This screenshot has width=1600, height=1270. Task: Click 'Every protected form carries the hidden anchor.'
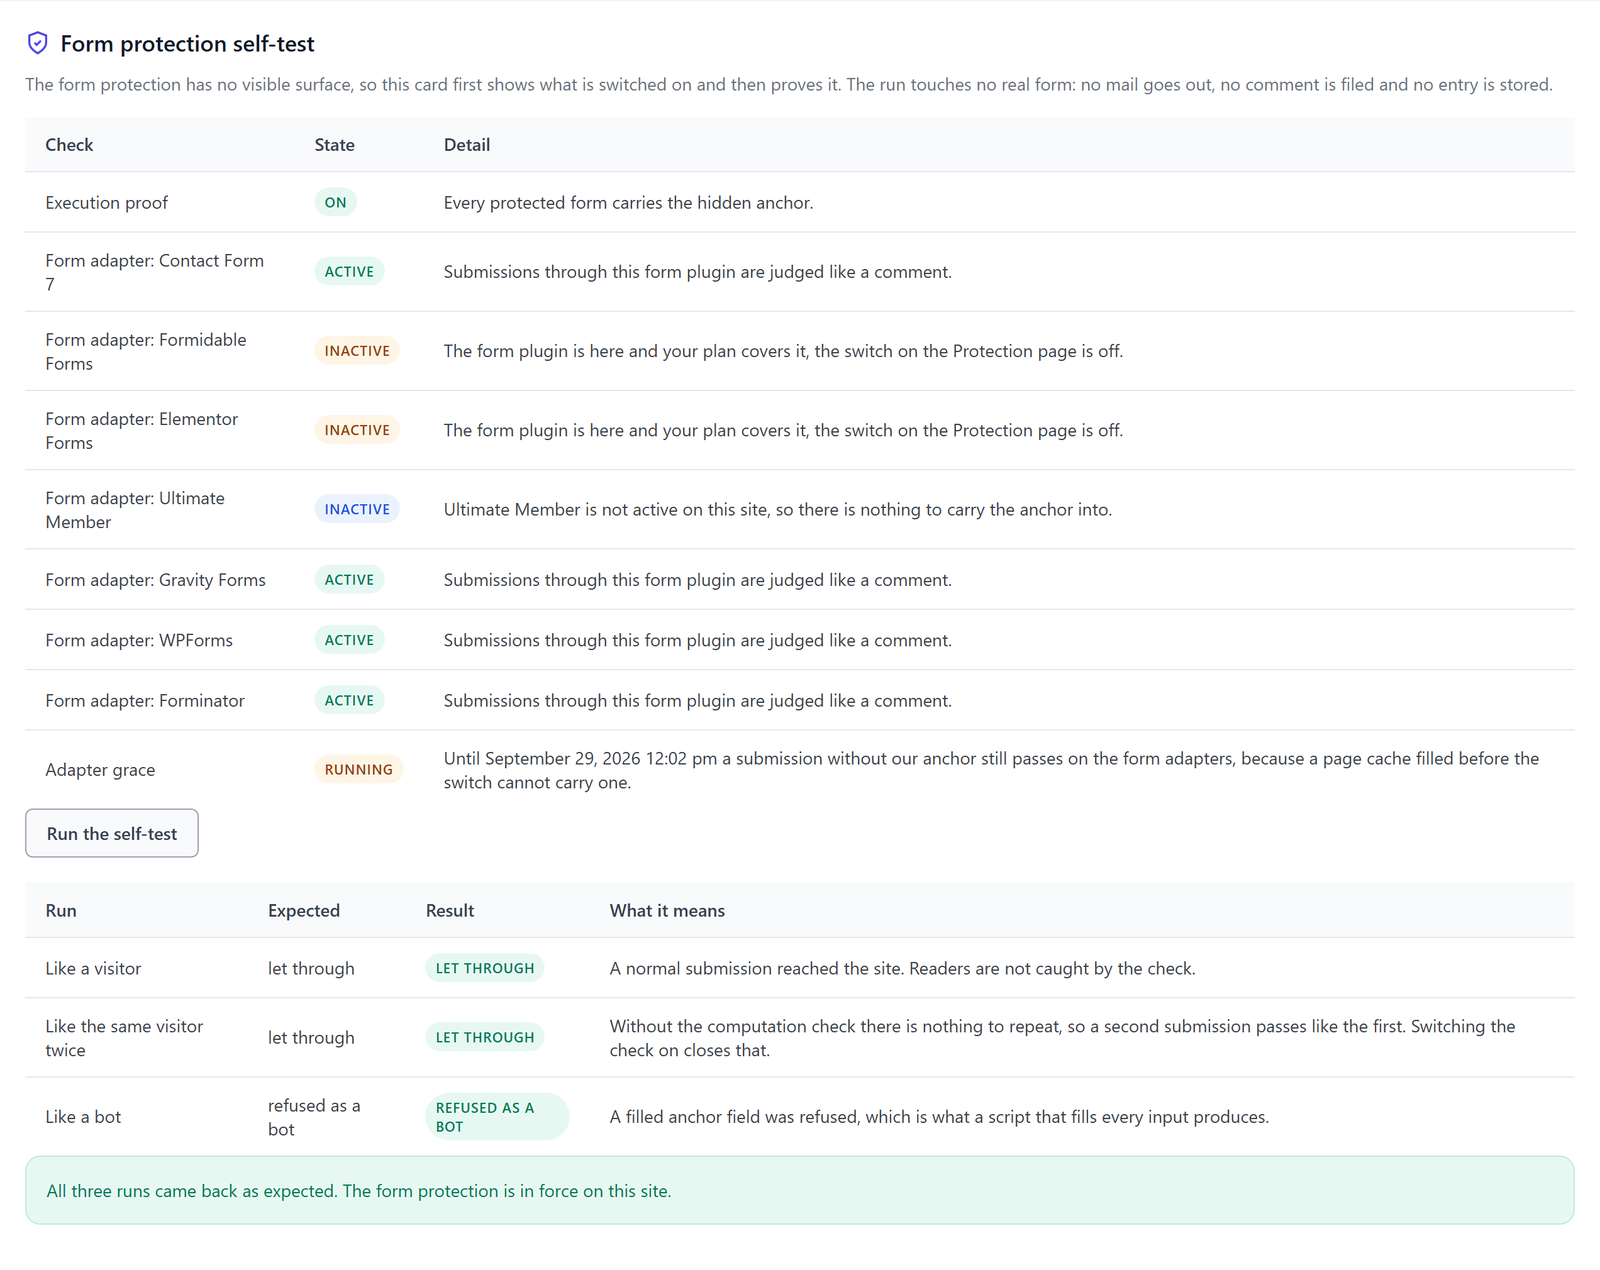coord(628,202)
